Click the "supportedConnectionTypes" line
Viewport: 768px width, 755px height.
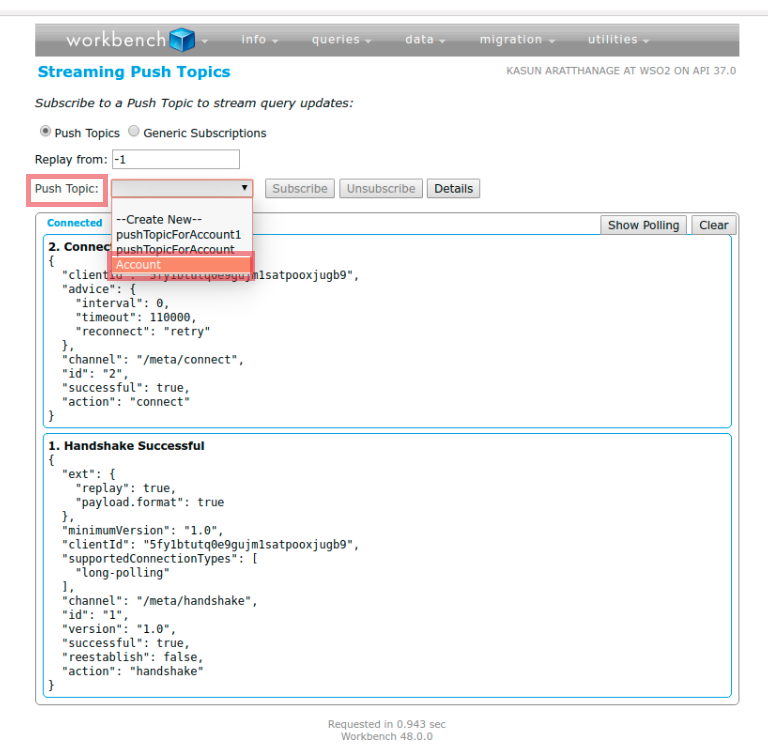coord(160,559)
